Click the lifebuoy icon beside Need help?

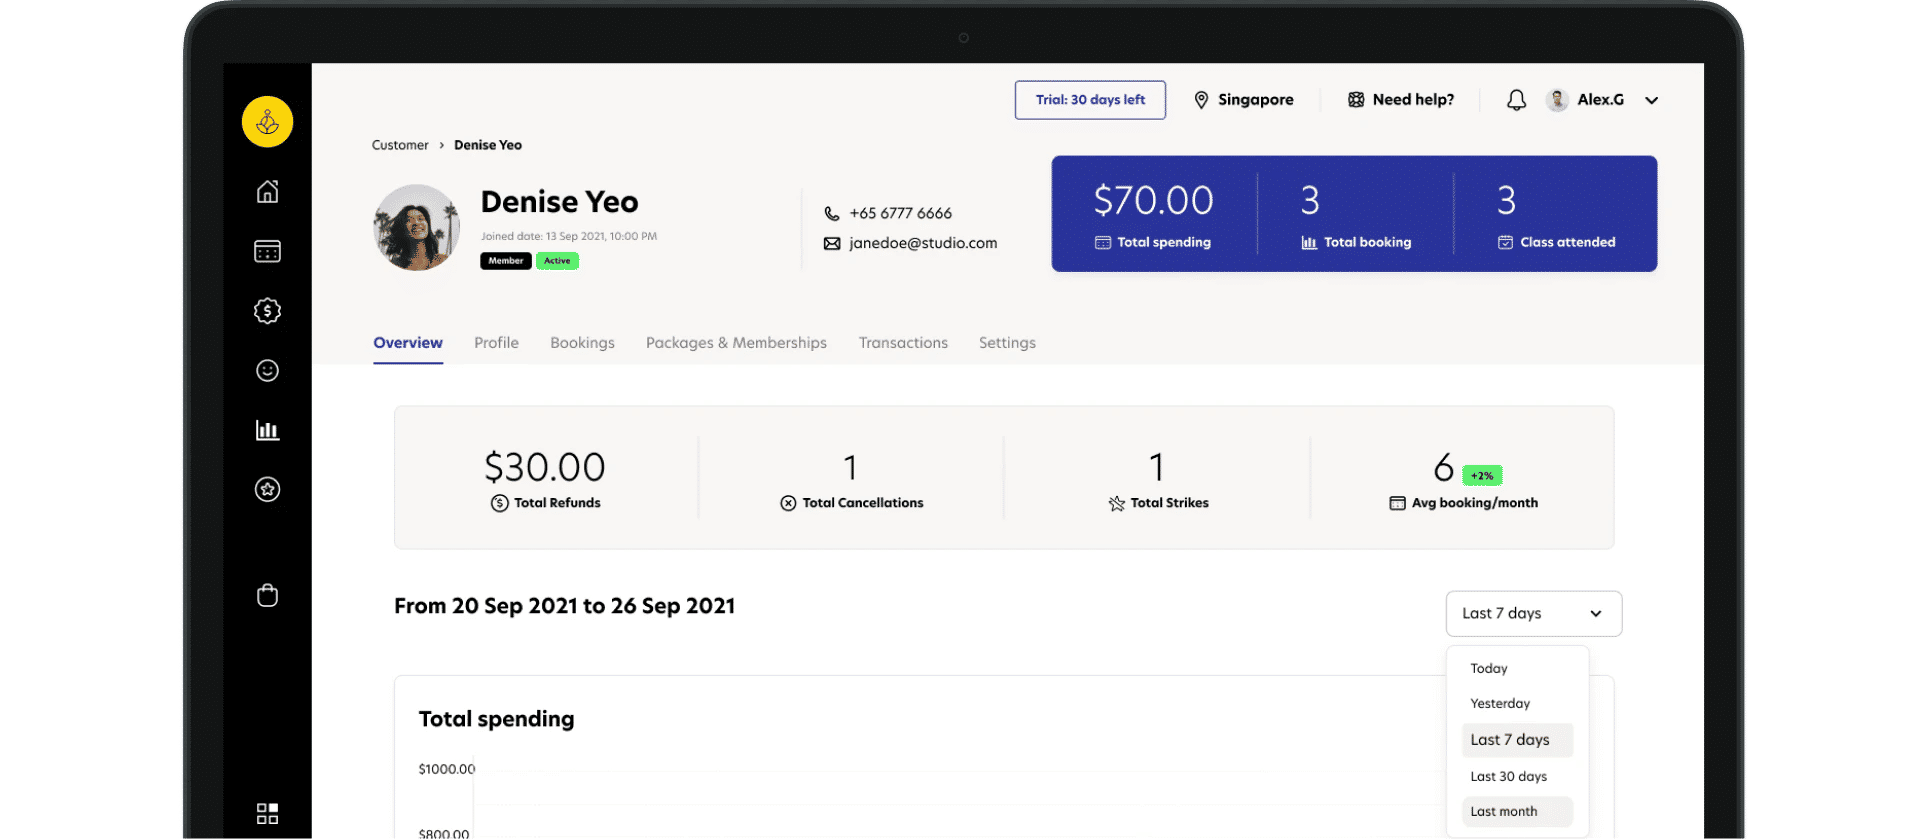pyautogui.click(x=1356, y=100)
